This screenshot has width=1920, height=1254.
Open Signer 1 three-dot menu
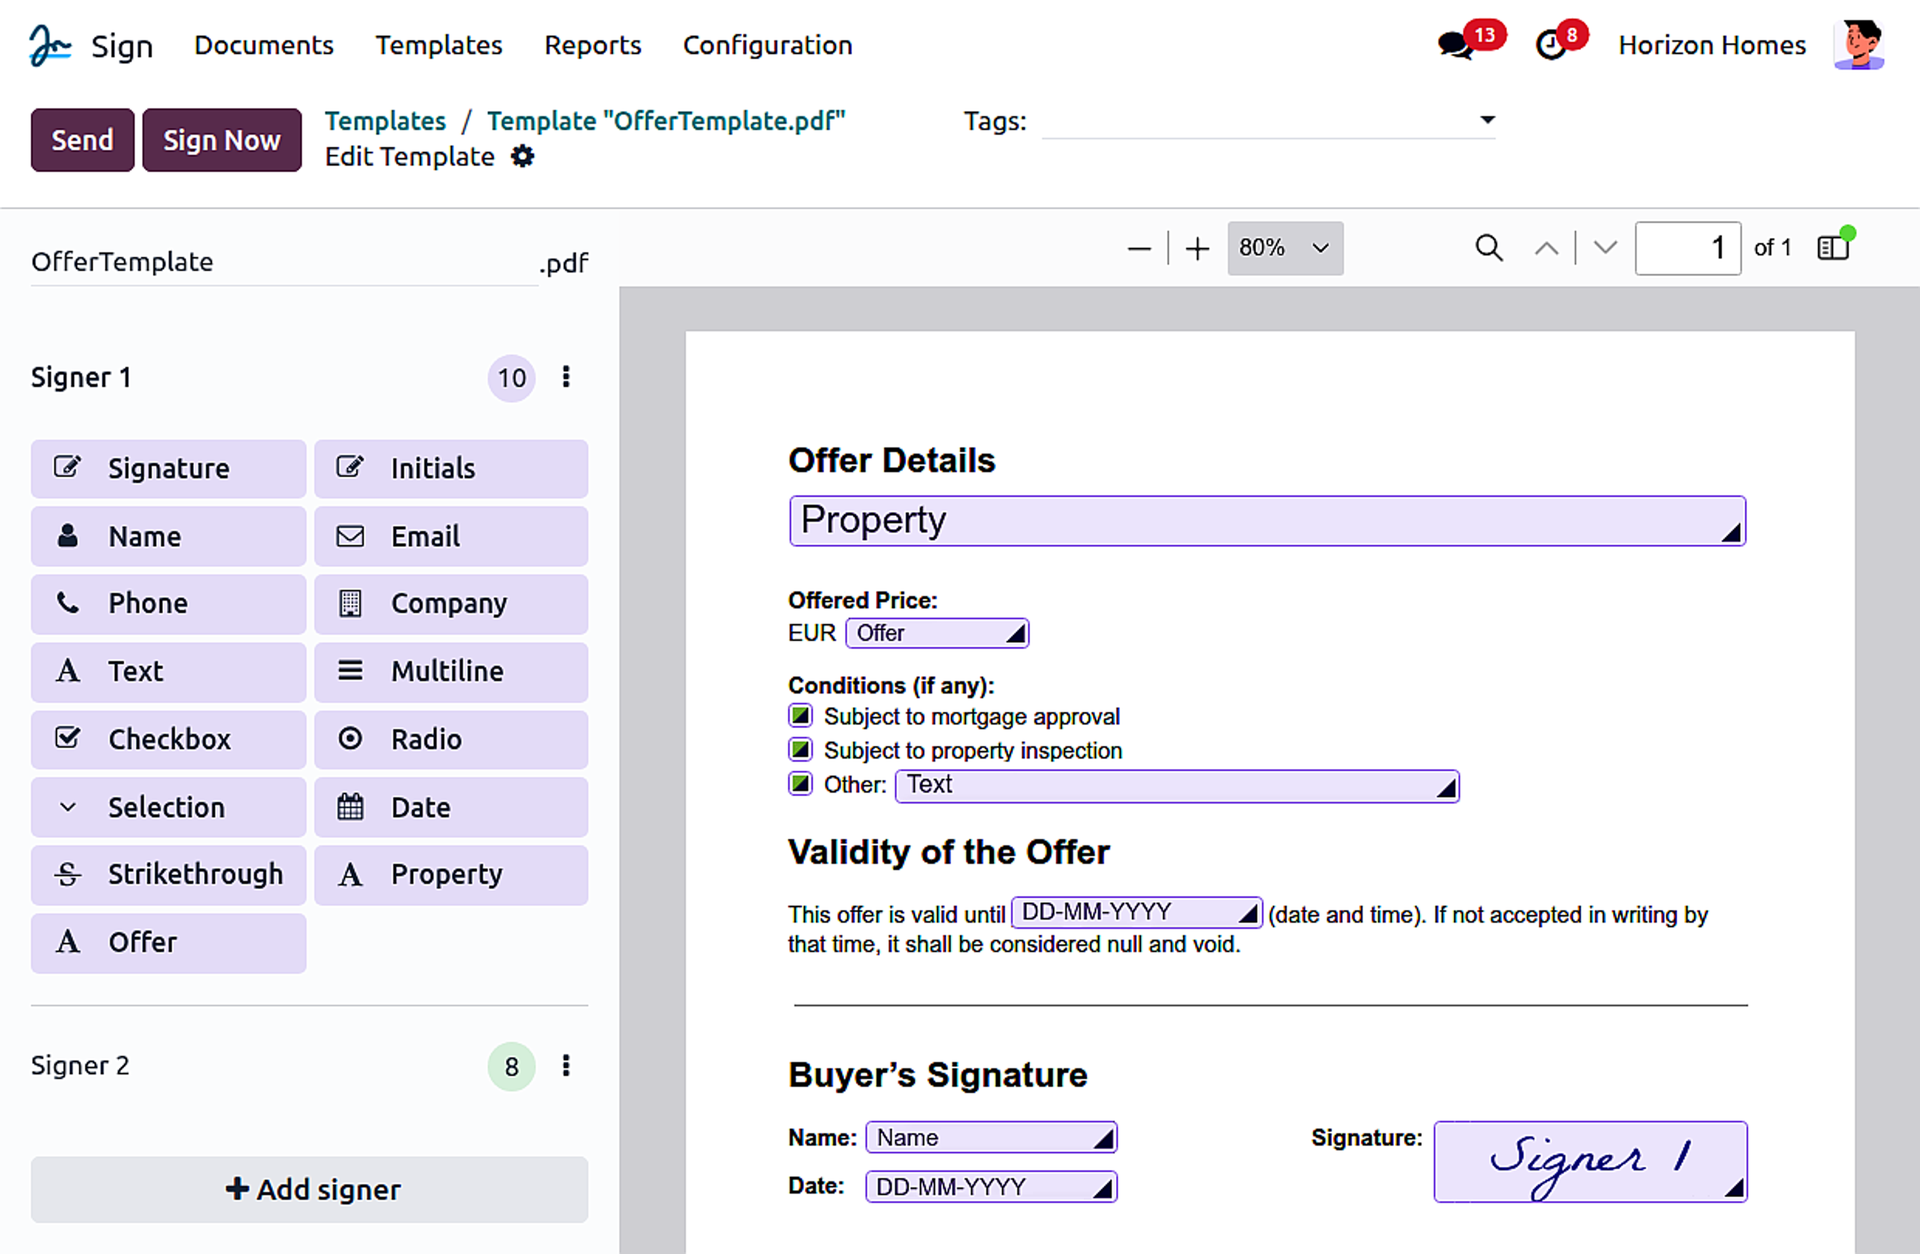pos(566,377)
